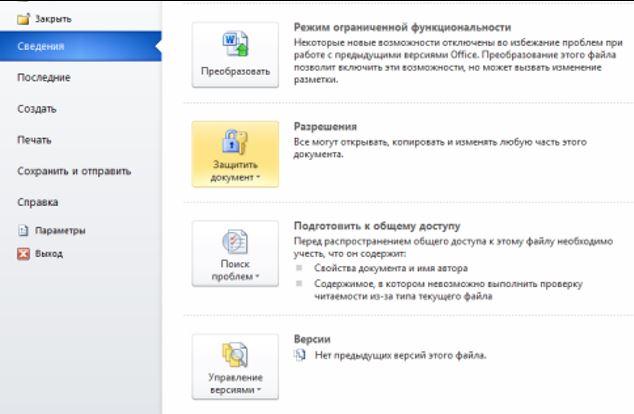634x414 pixels.
Task: Click the Параметры document icon
Action: pos(23,230)
